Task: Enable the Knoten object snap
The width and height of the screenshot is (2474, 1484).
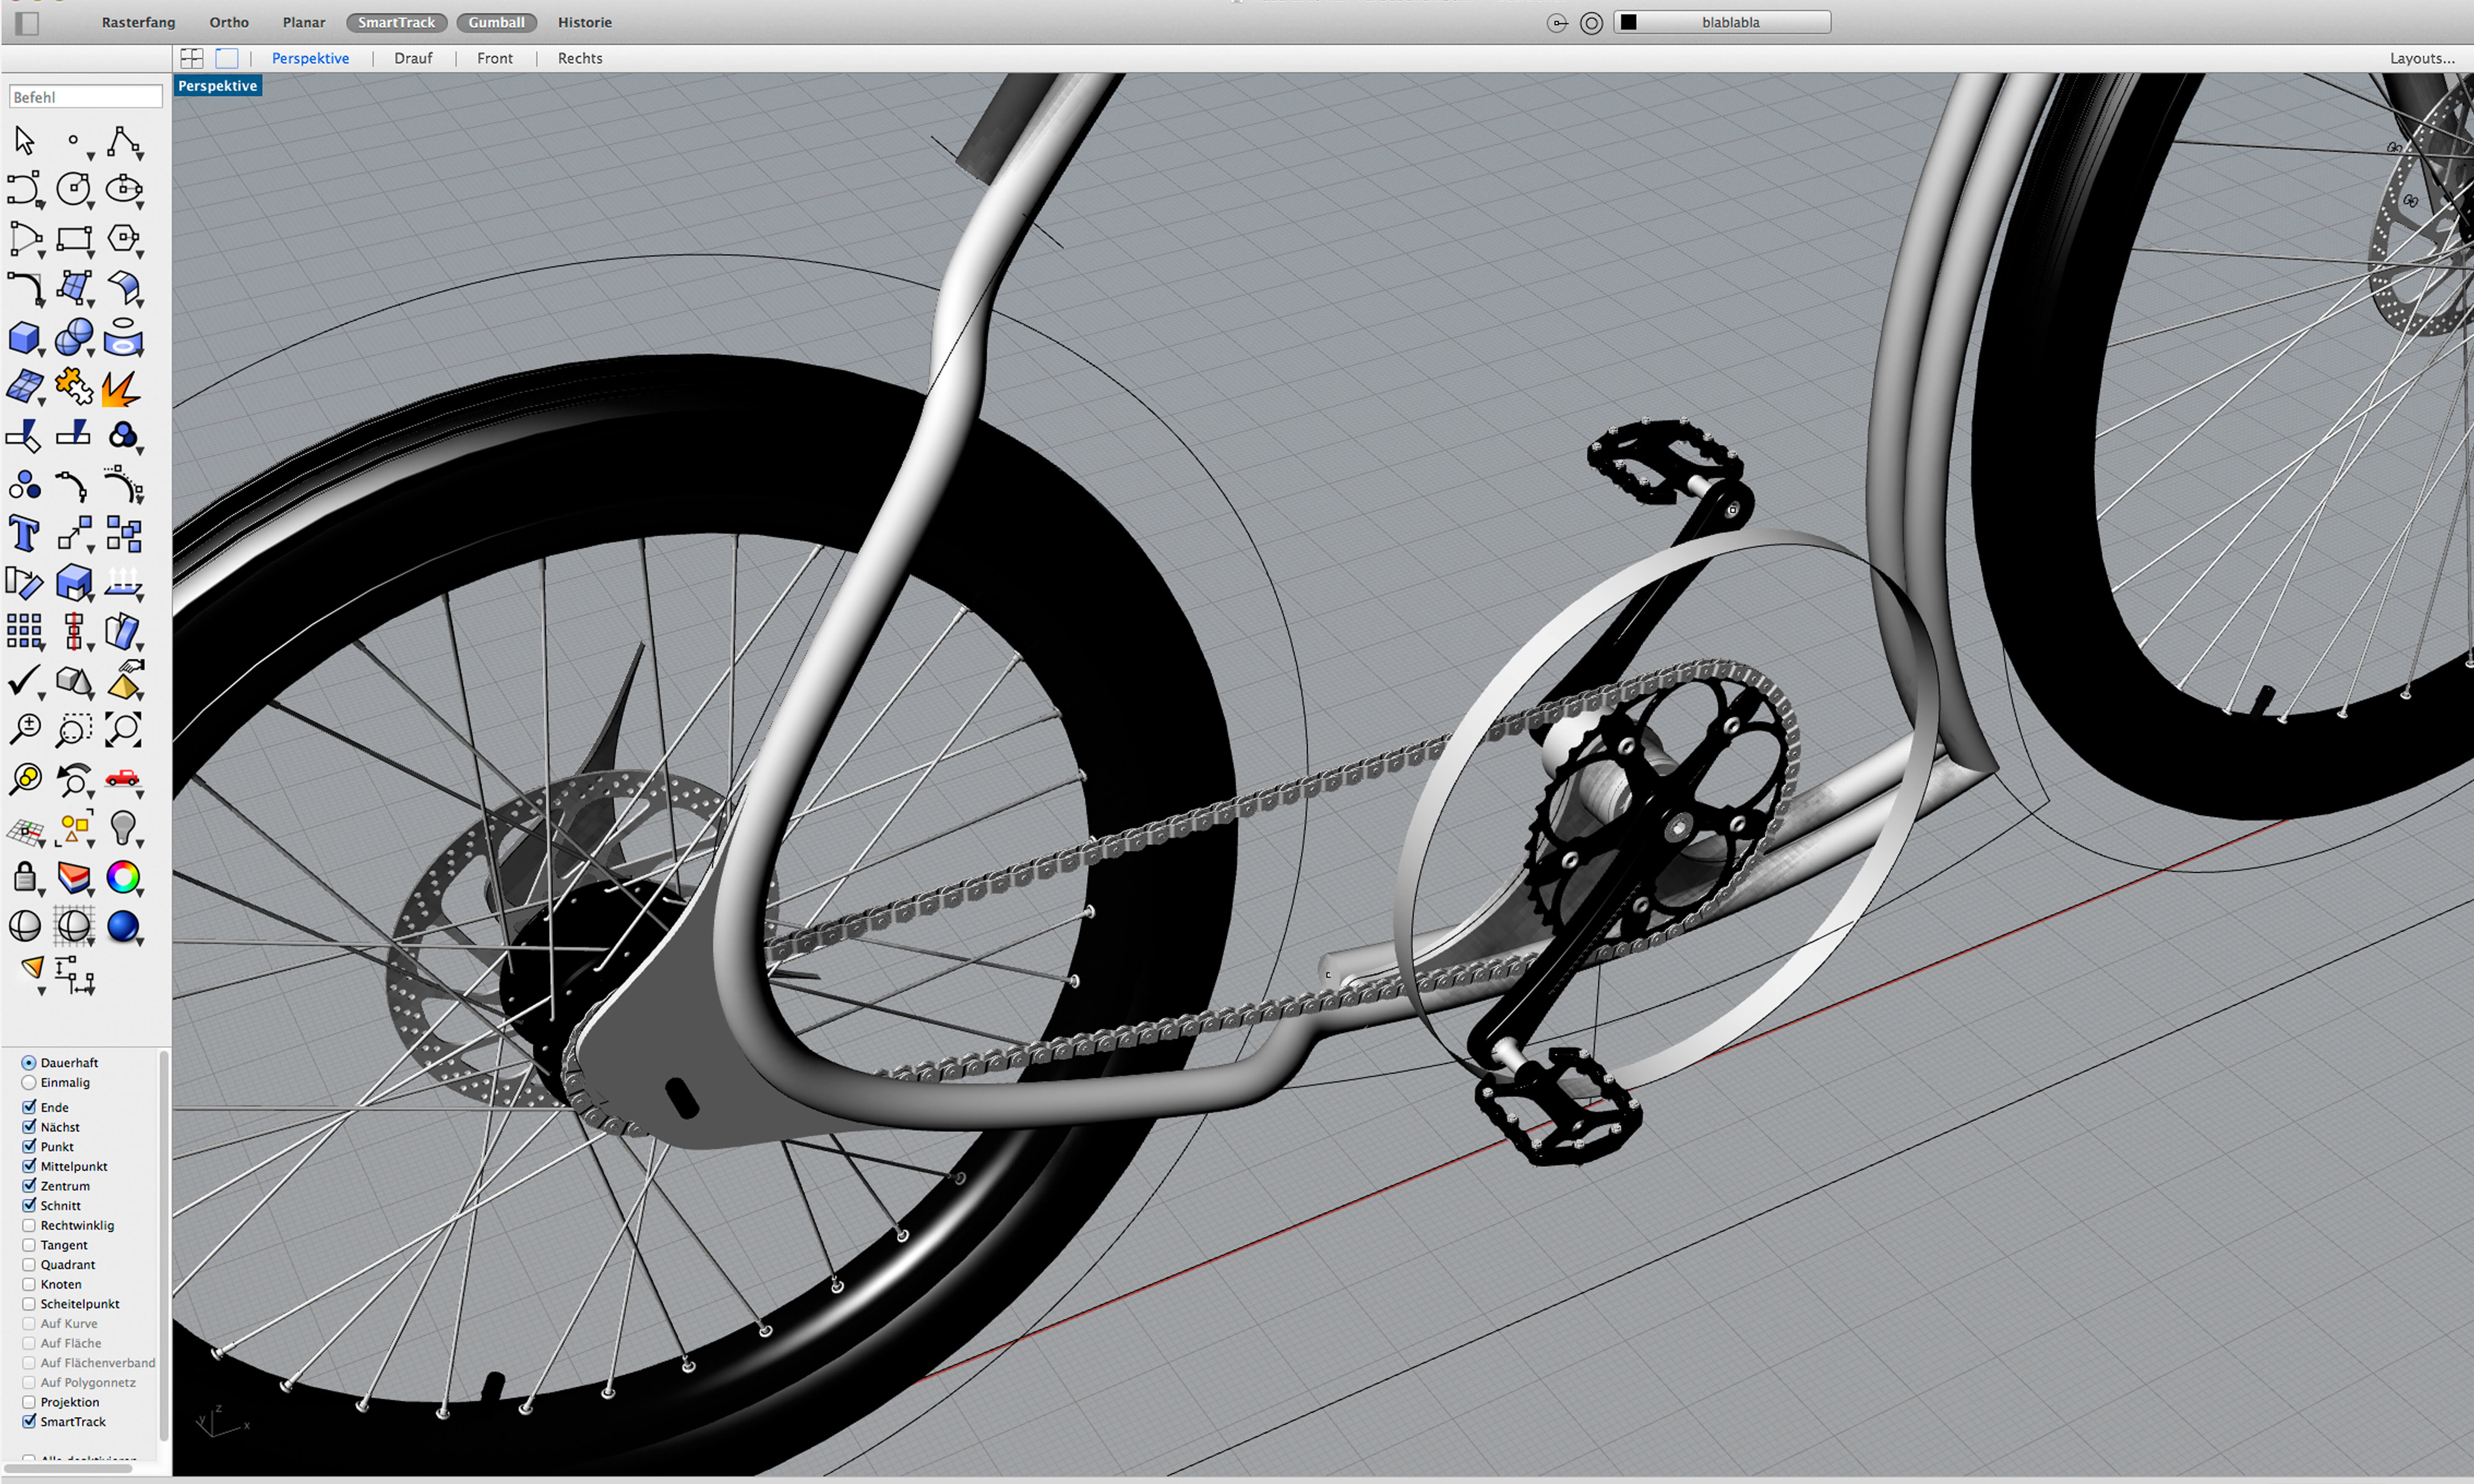Action: tap(29, 1285)
